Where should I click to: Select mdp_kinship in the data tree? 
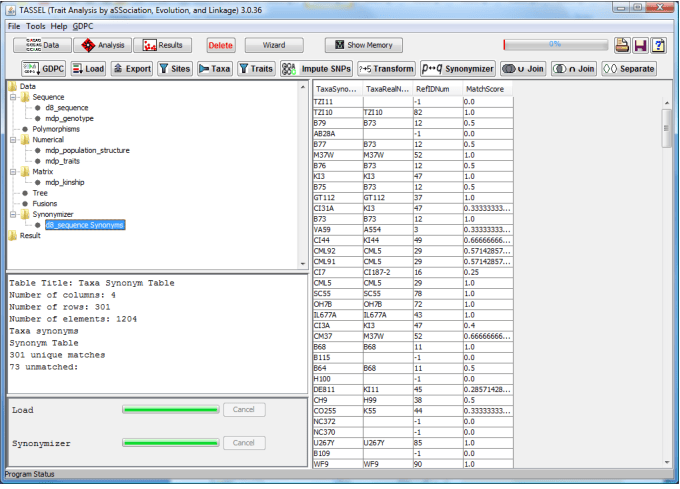(65, 182)
